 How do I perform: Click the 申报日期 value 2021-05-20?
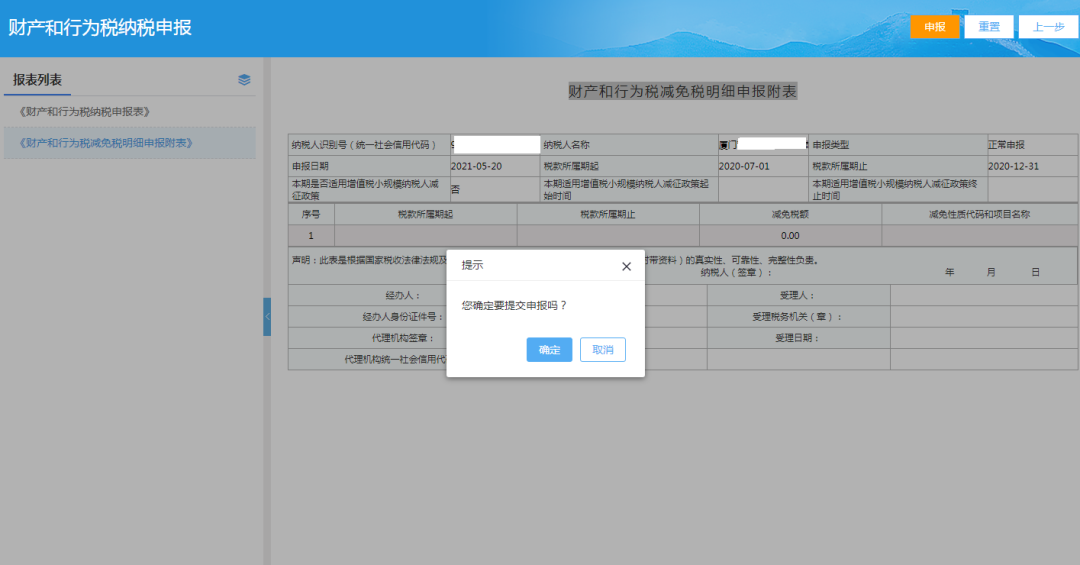(477, 166)
